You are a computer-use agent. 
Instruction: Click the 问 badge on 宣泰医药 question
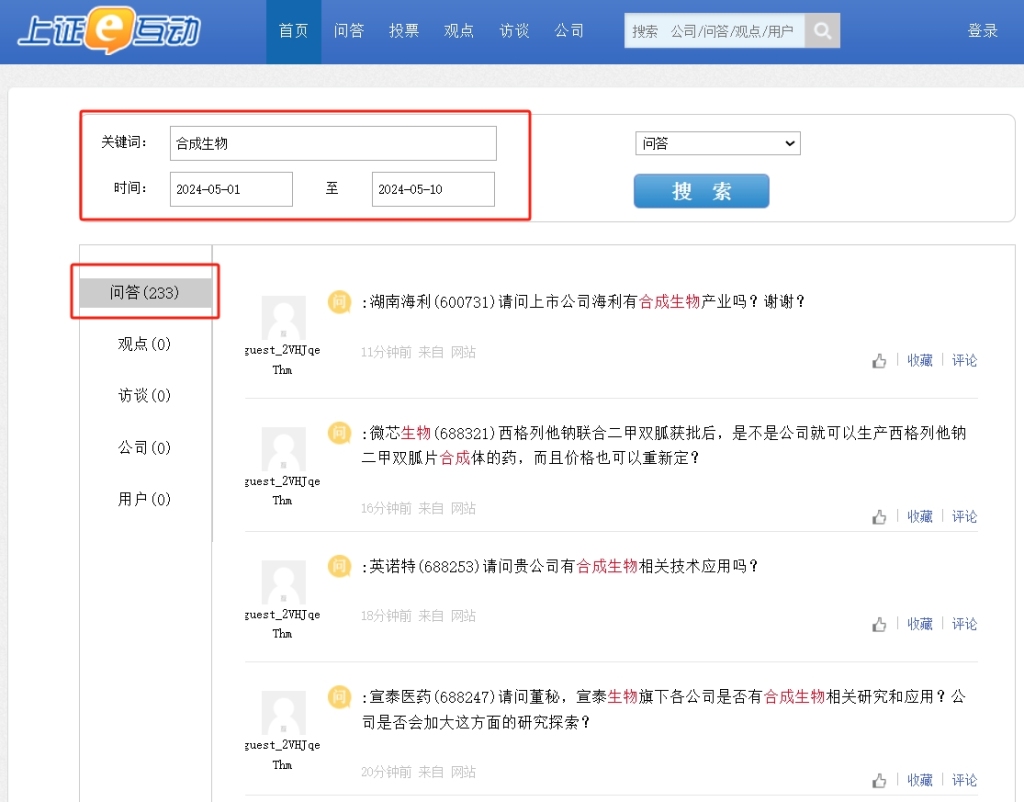tap(340, 697)
